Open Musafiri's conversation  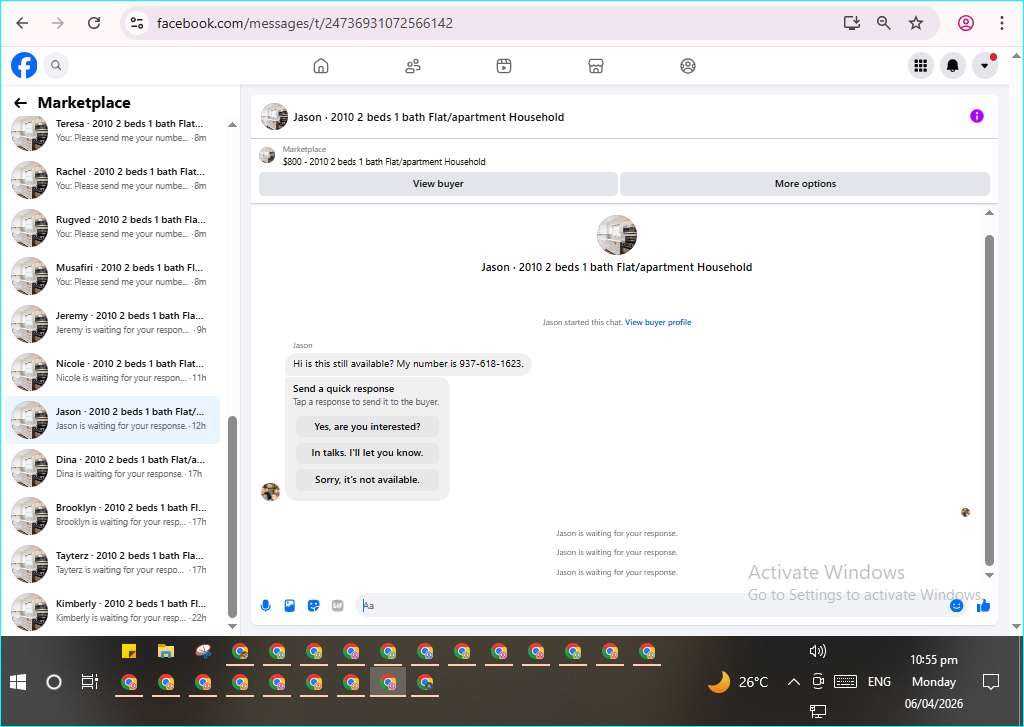point(112,274)
